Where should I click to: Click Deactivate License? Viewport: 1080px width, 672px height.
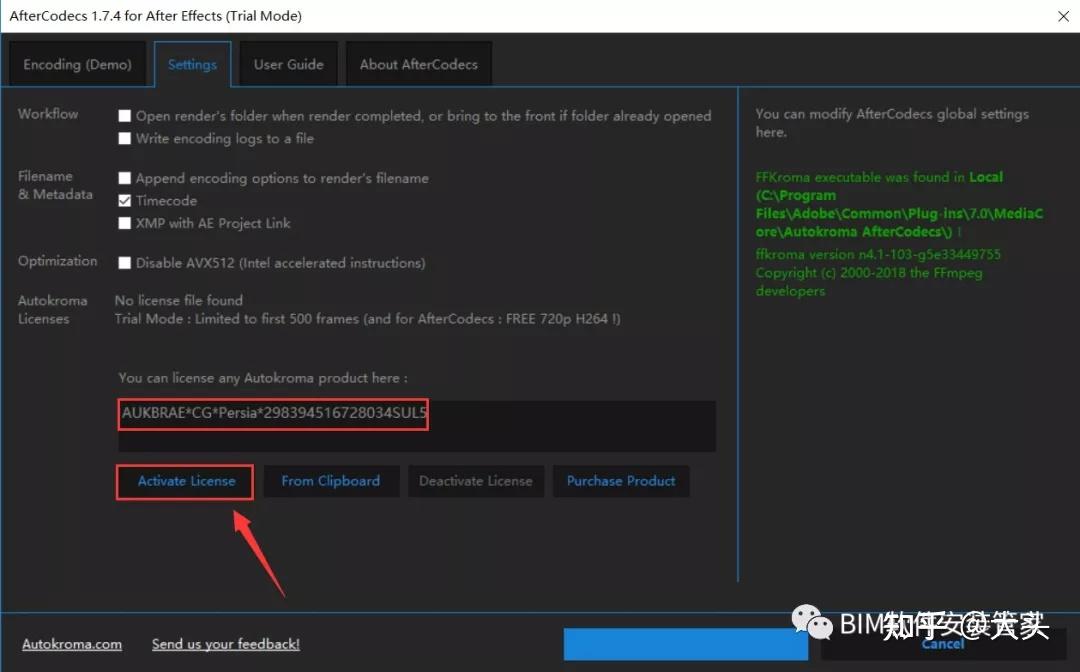click(x=476, y=481)
